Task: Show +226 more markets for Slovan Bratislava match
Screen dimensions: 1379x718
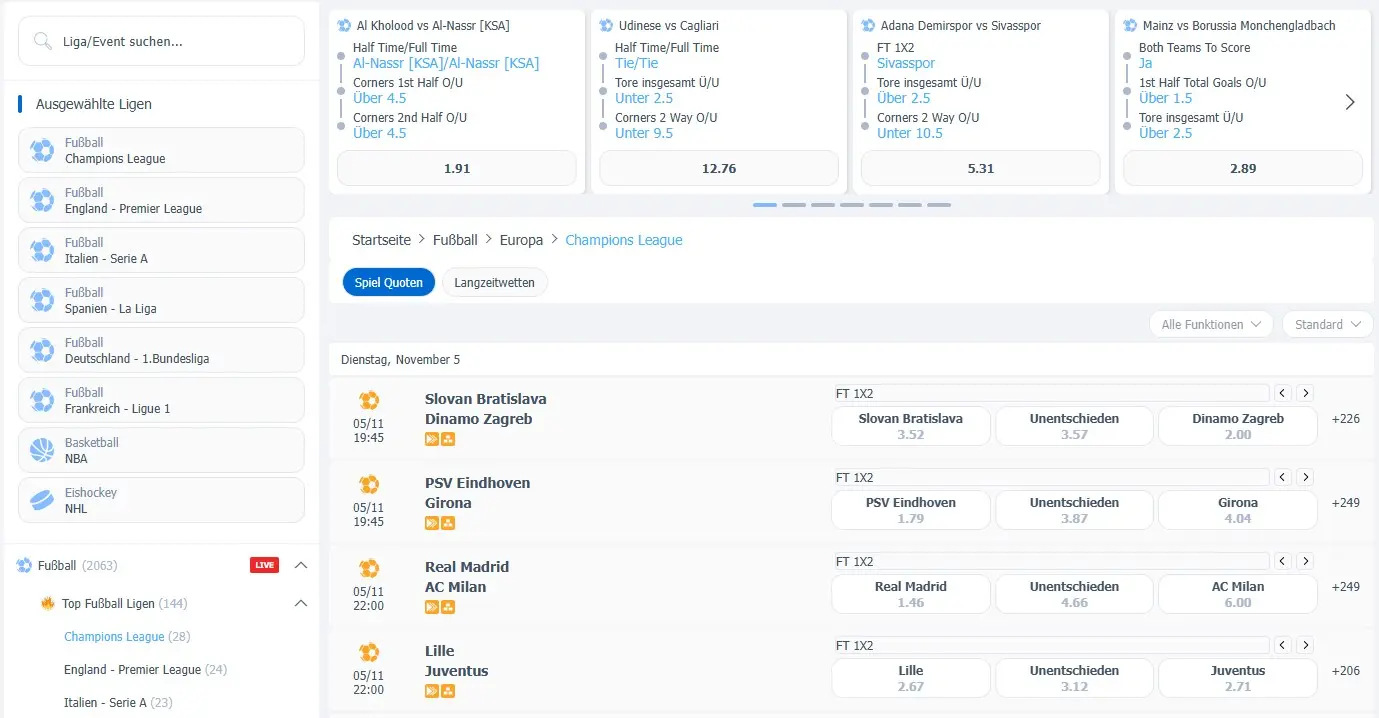Action: point(1346,419)
